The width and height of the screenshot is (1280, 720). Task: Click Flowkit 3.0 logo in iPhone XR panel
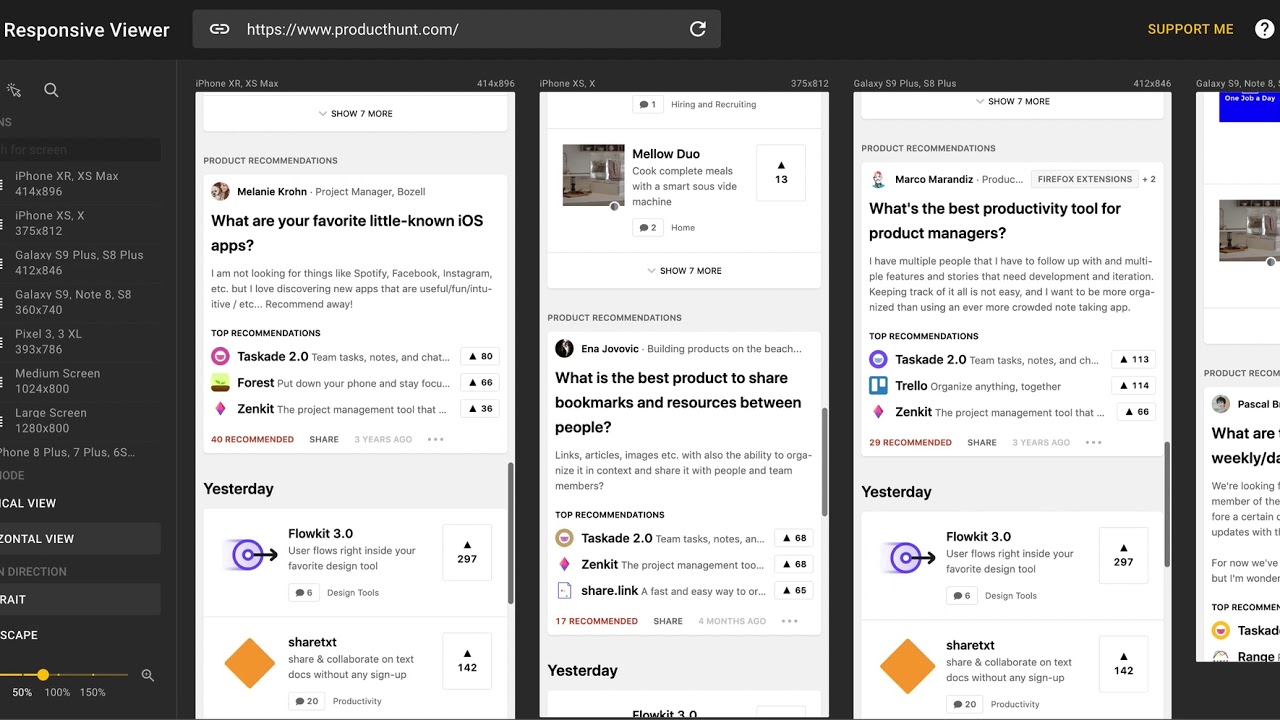(249, 555)
